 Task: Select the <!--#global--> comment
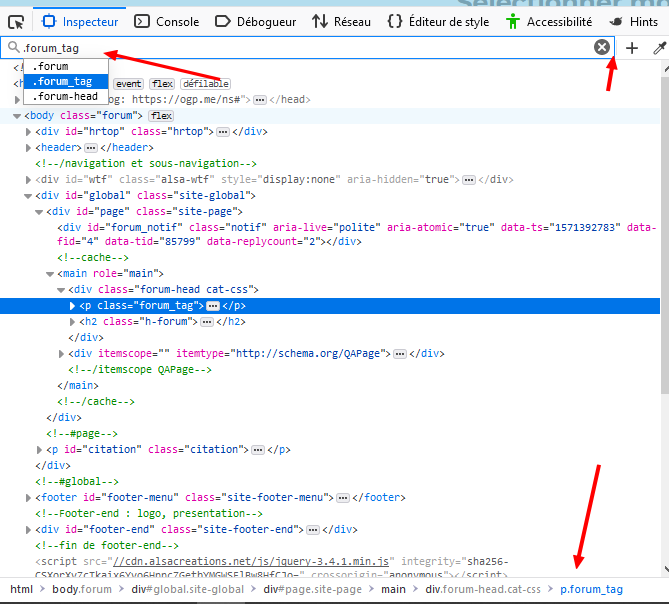tap(77, 482)
